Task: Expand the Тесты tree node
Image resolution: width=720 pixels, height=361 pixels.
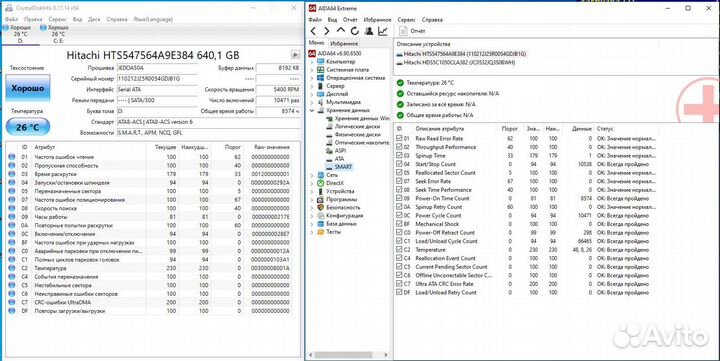Action: (312, 232)
